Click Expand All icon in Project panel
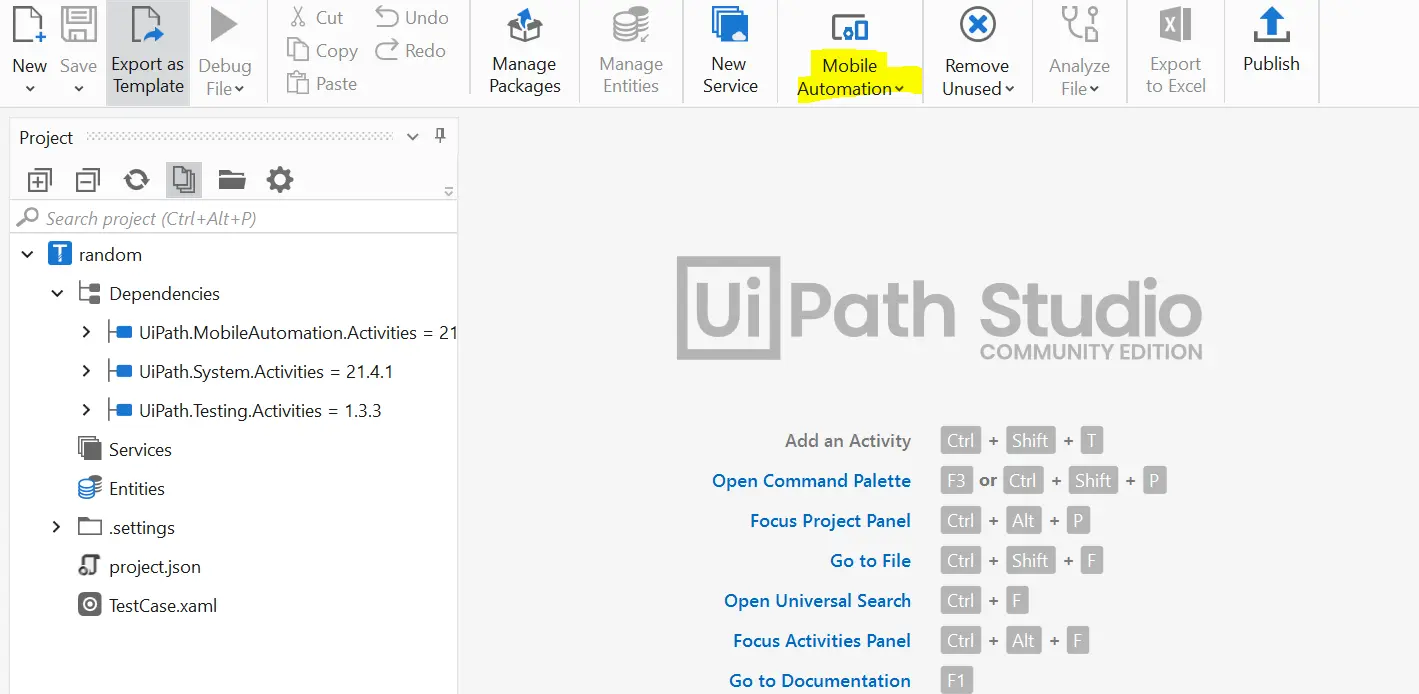The image size is (1419, 694). (40, 180)
